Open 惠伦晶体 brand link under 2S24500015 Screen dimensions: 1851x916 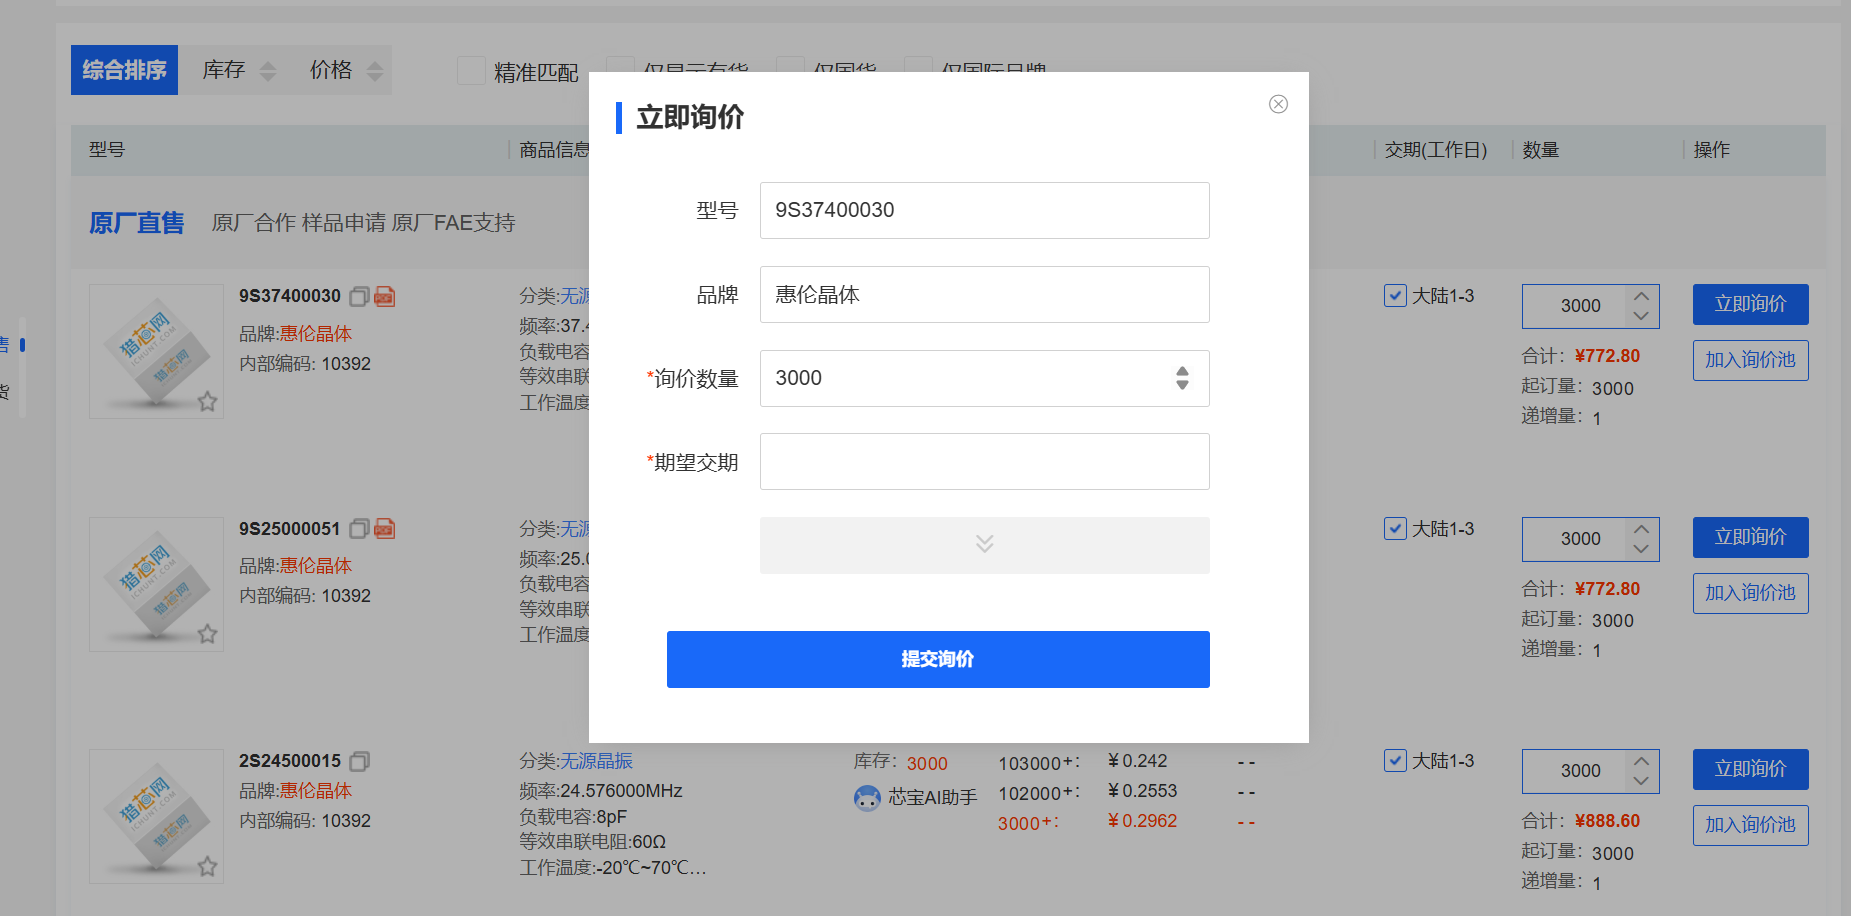click(315, 791)
